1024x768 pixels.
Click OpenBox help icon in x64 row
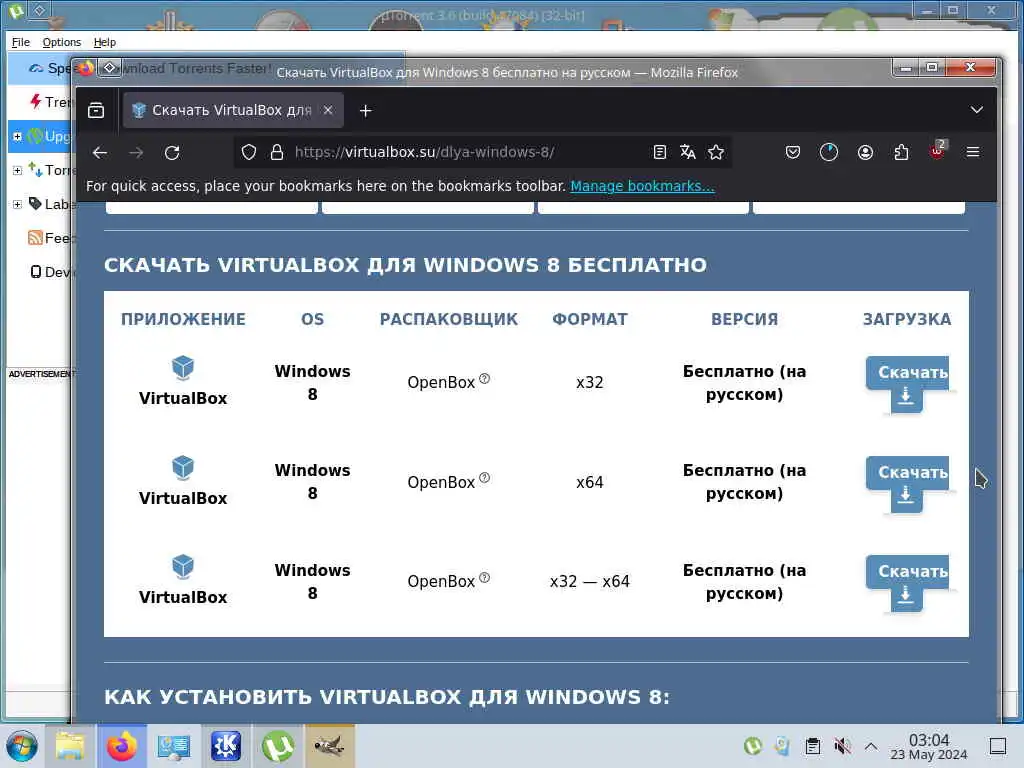[x=485, y=477]
